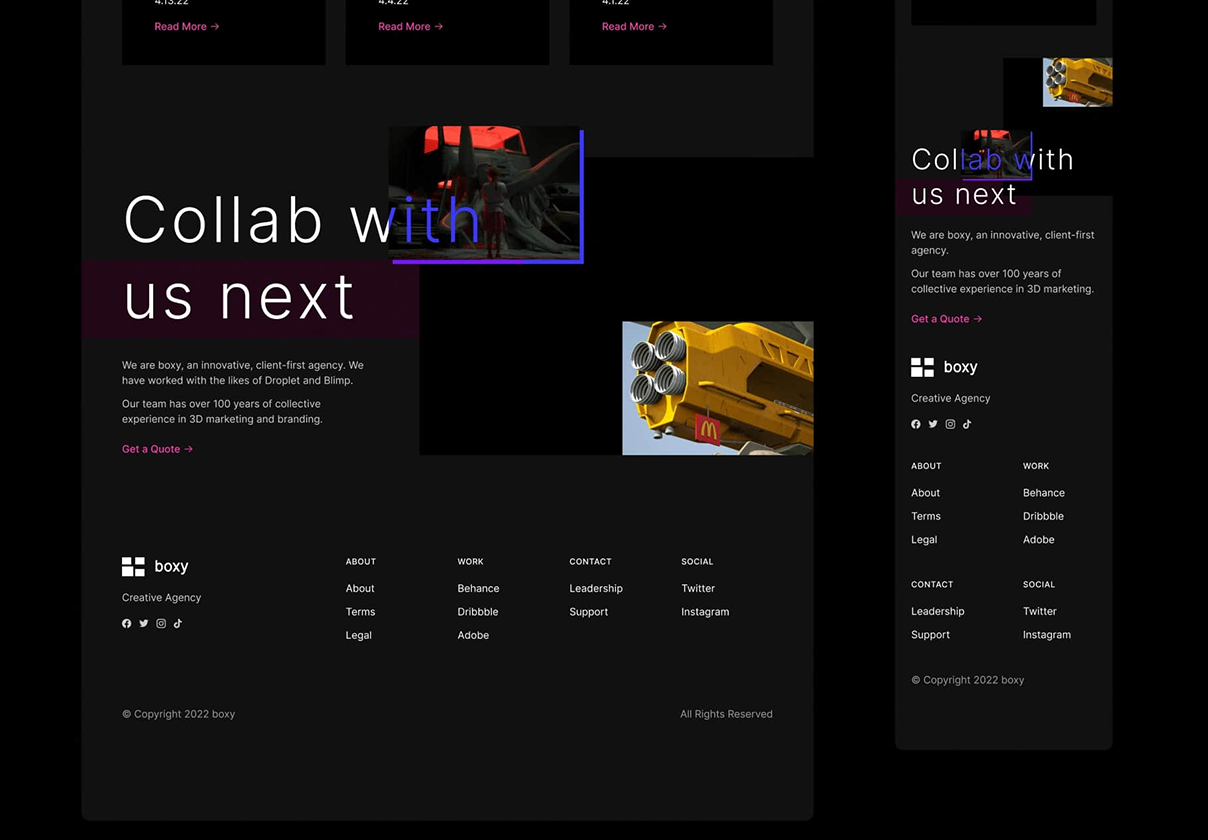Click Leadership in the desktop footer Contact column
The image size is (1208, 840).
596,589
